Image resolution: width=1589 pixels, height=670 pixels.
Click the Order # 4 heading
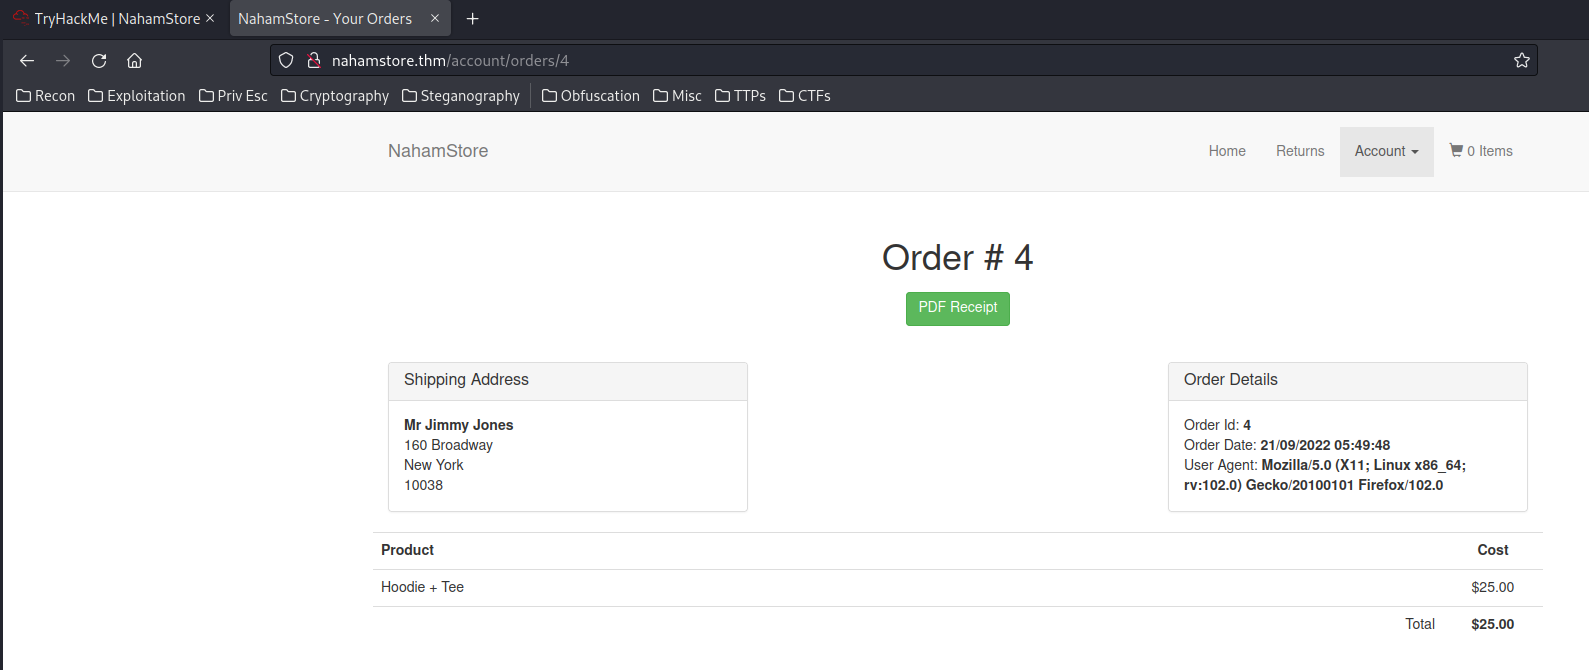tap(957, 258)
